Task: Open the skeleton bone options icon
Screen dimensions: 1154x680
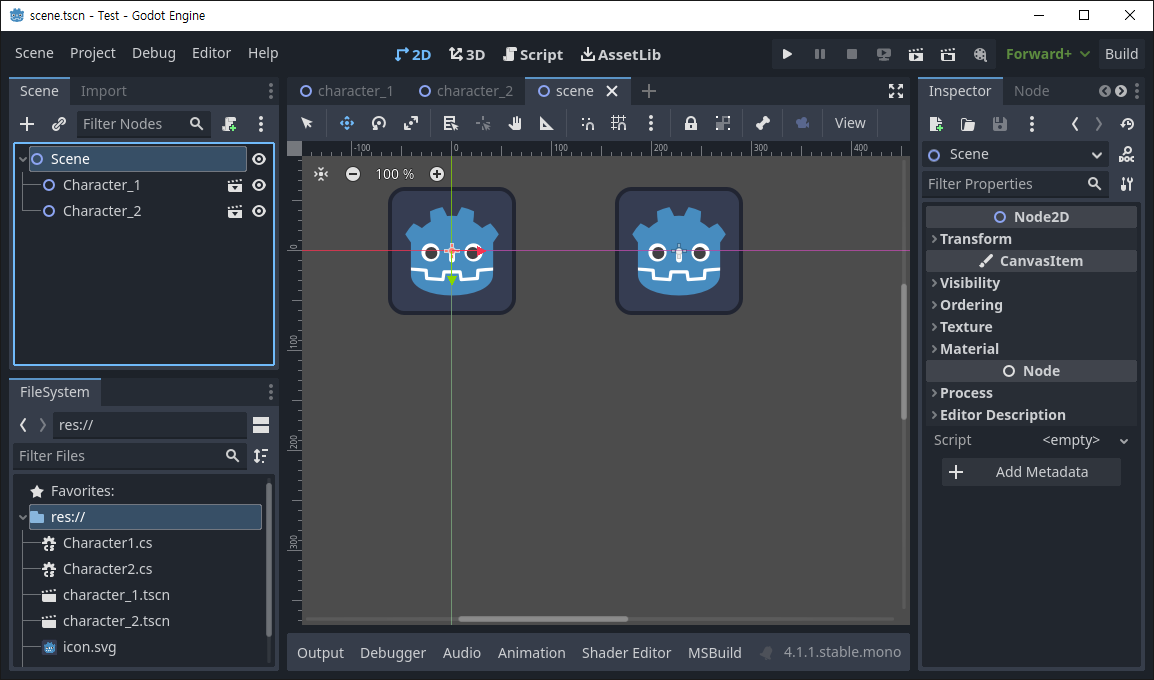Action: pyautogui.click(x=762, y=123)
